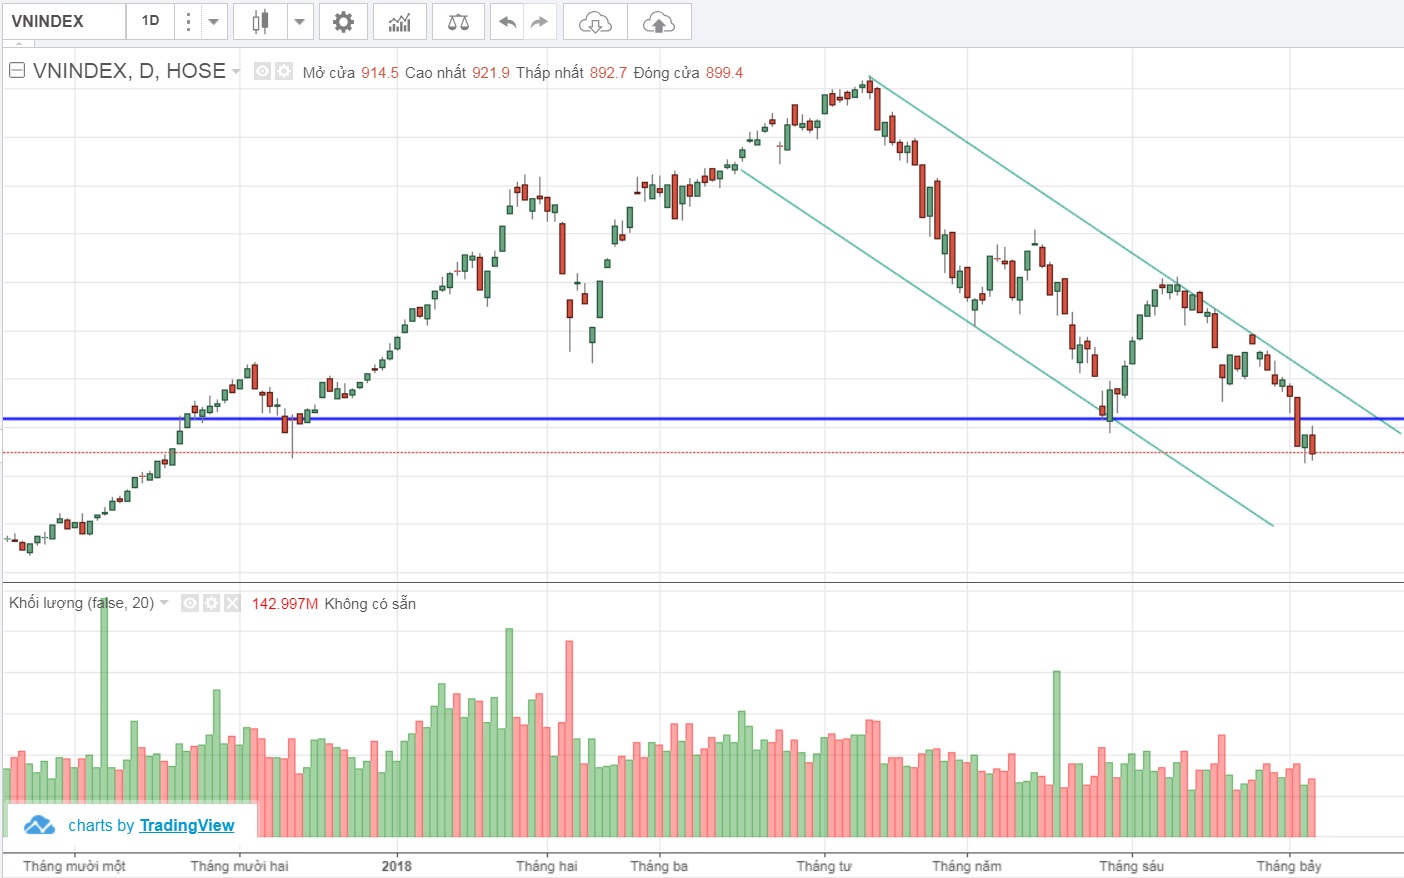Screen dimensions: 1404x878
Task: Expand the time interval dropdown arrow
Action: click(214, 21)
